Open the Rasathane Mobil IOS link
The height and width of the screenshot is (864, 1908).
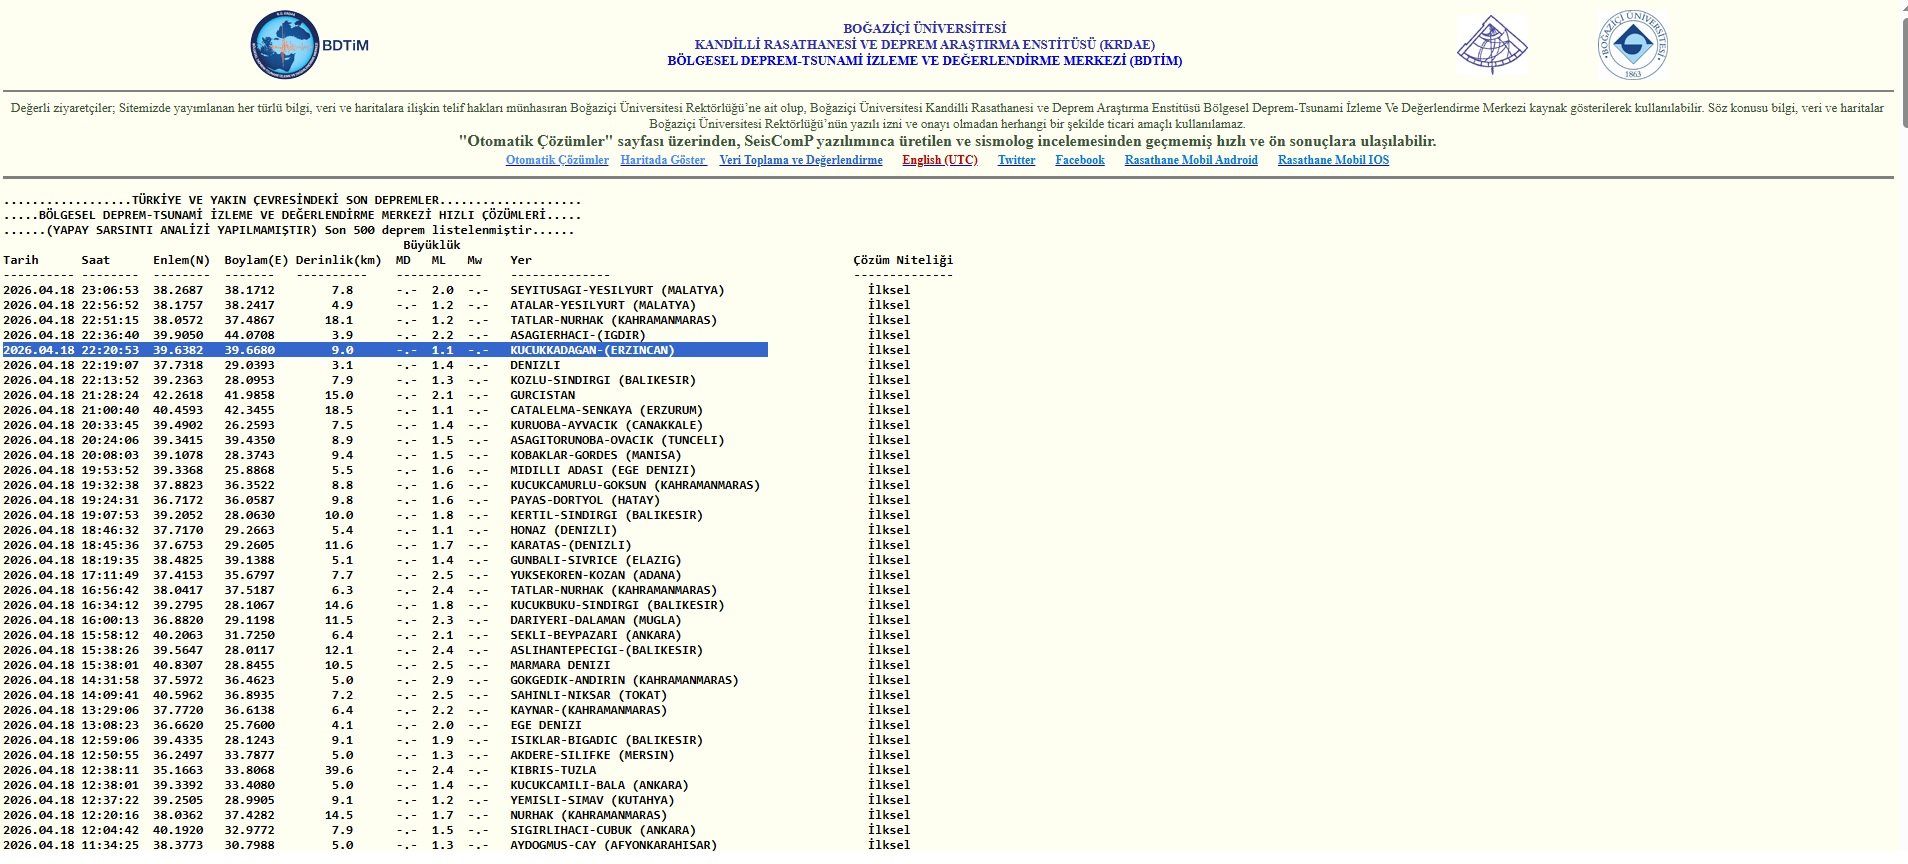(1332, 160)
